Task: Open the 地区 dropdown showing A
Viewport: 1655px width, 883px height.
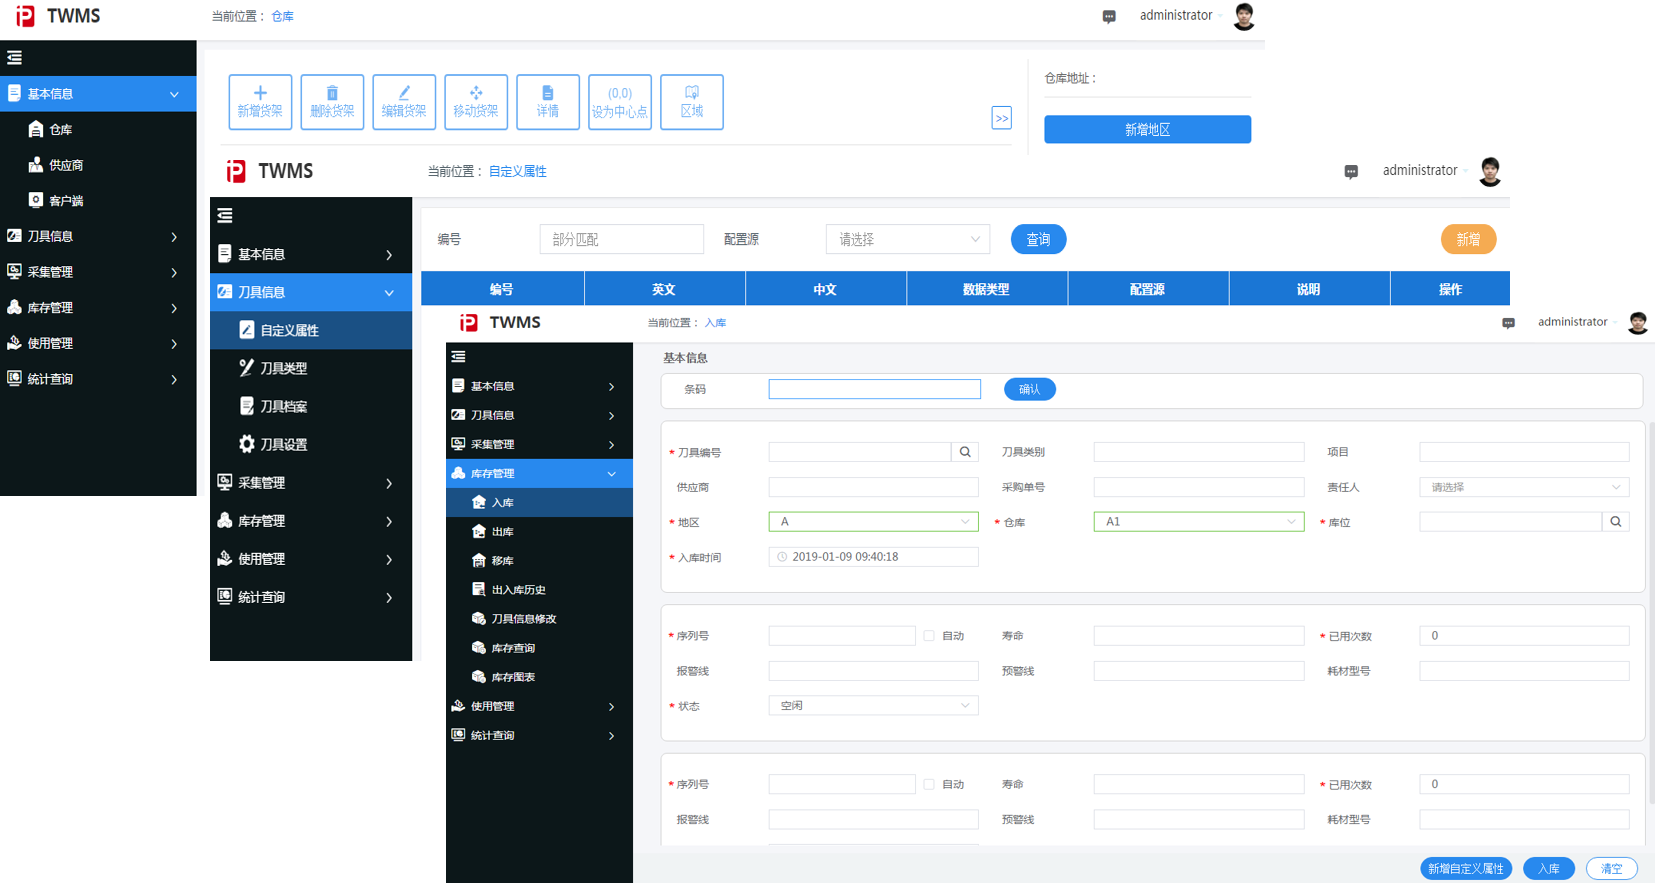Action: click(873, 522)
